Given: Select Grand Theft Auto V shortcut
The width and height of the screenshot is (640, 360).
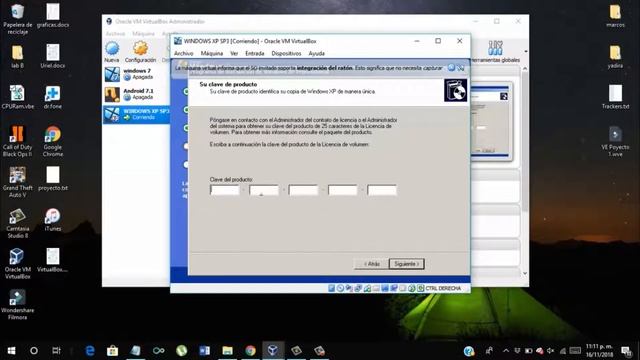Looking at the screenshot, I should [x=18, y=182].
